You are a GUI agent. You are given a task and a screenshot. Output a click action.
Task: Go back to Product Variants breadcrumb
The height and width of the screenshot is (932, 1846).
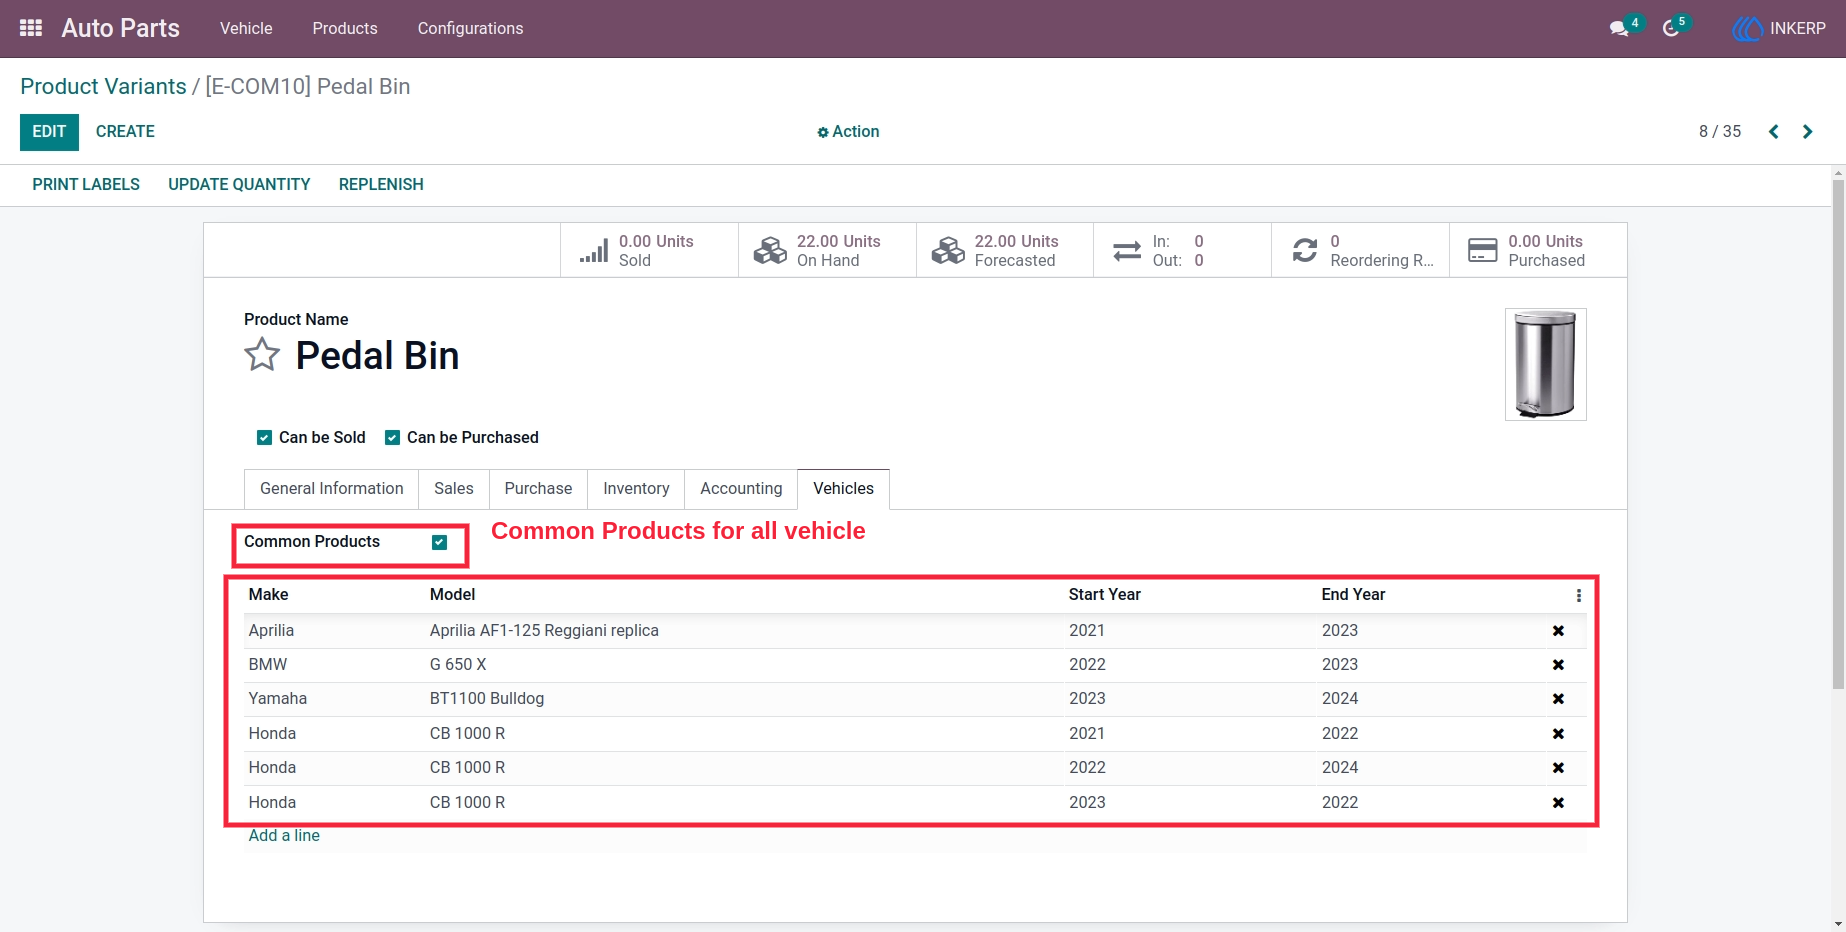point(103,87)
